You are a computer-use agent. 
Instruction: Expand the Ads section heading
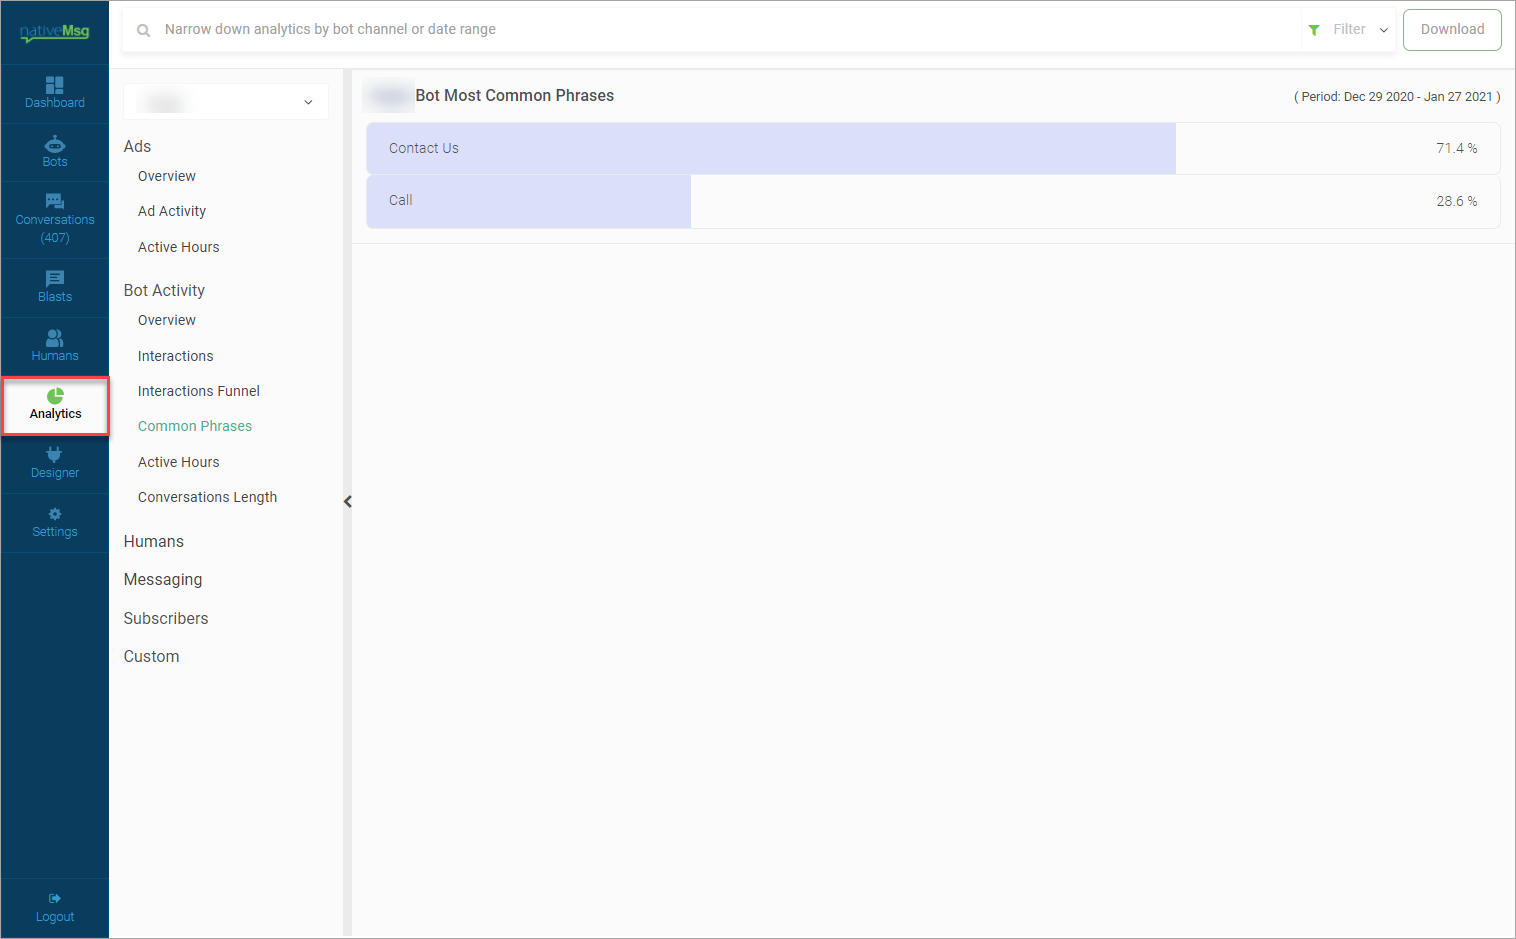(x=138, y=146)
